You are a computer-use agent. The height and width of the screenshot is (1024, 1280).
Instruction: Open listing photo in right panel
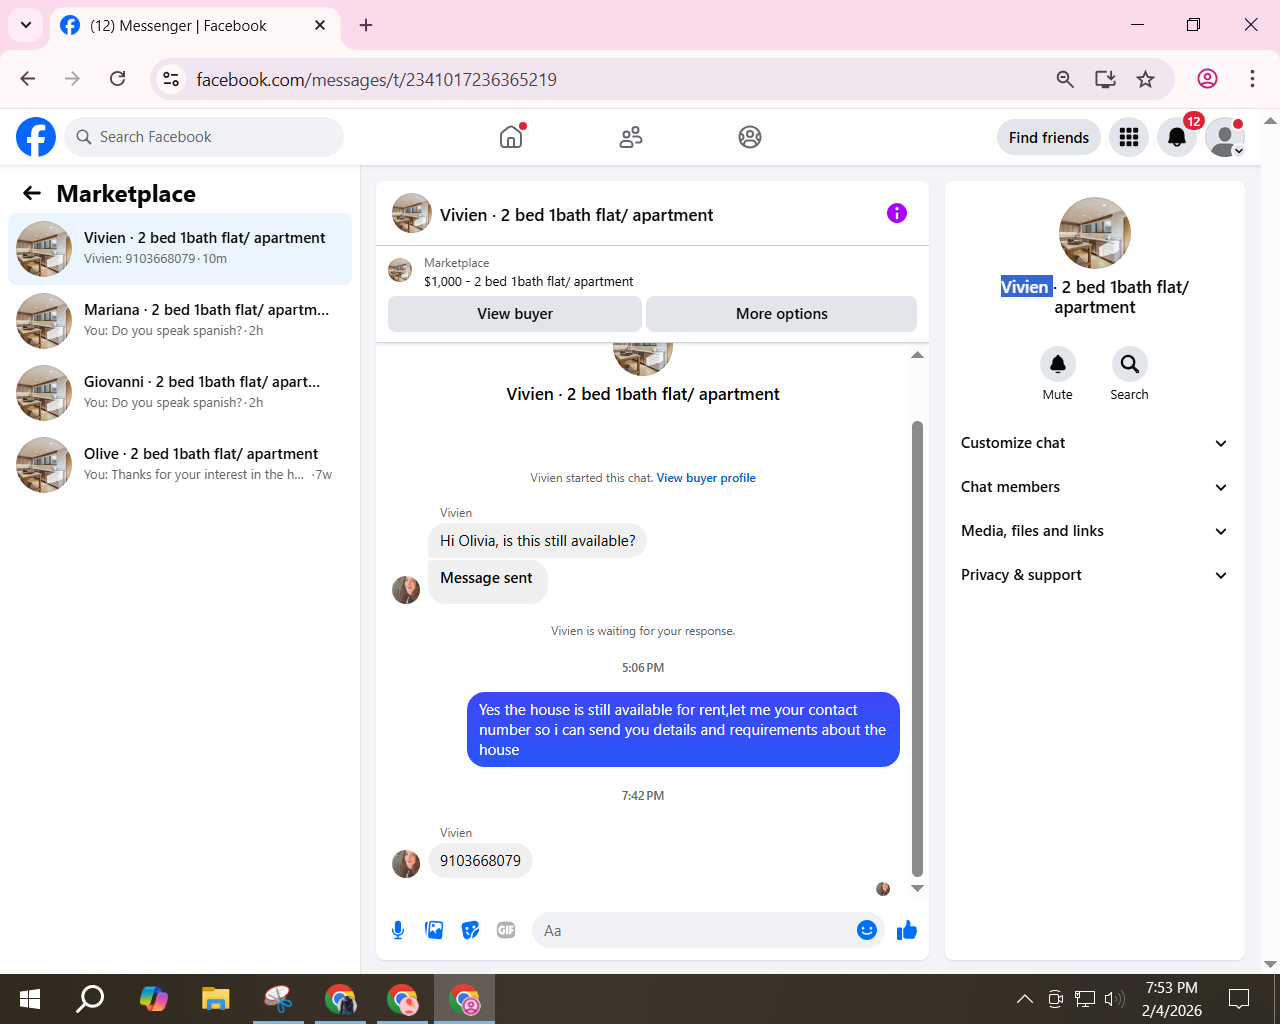[x=1095, y=233]
